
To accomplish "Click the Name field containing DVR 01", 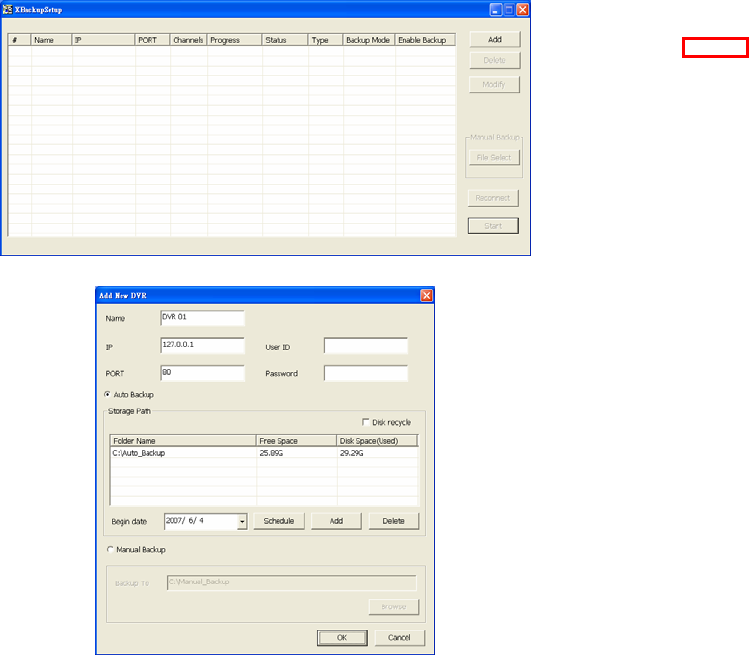I will pos(203,318).
